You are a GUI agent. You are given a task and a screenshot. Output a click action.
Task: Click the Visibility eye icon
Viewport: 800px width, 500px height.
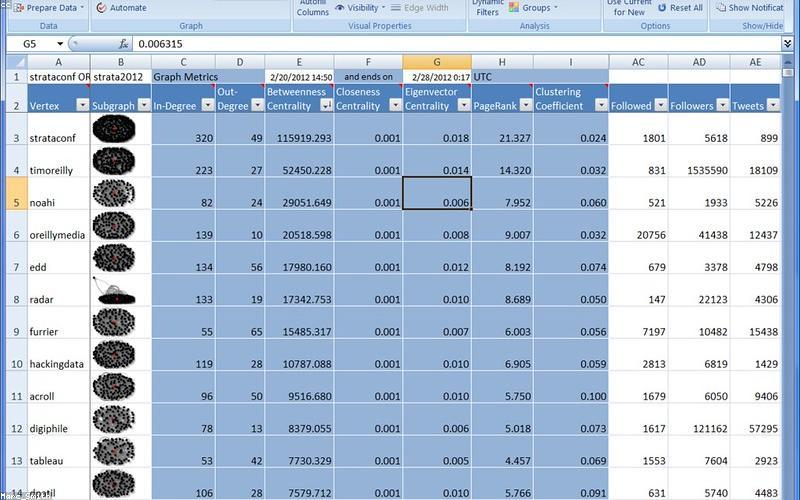[340, 8]
